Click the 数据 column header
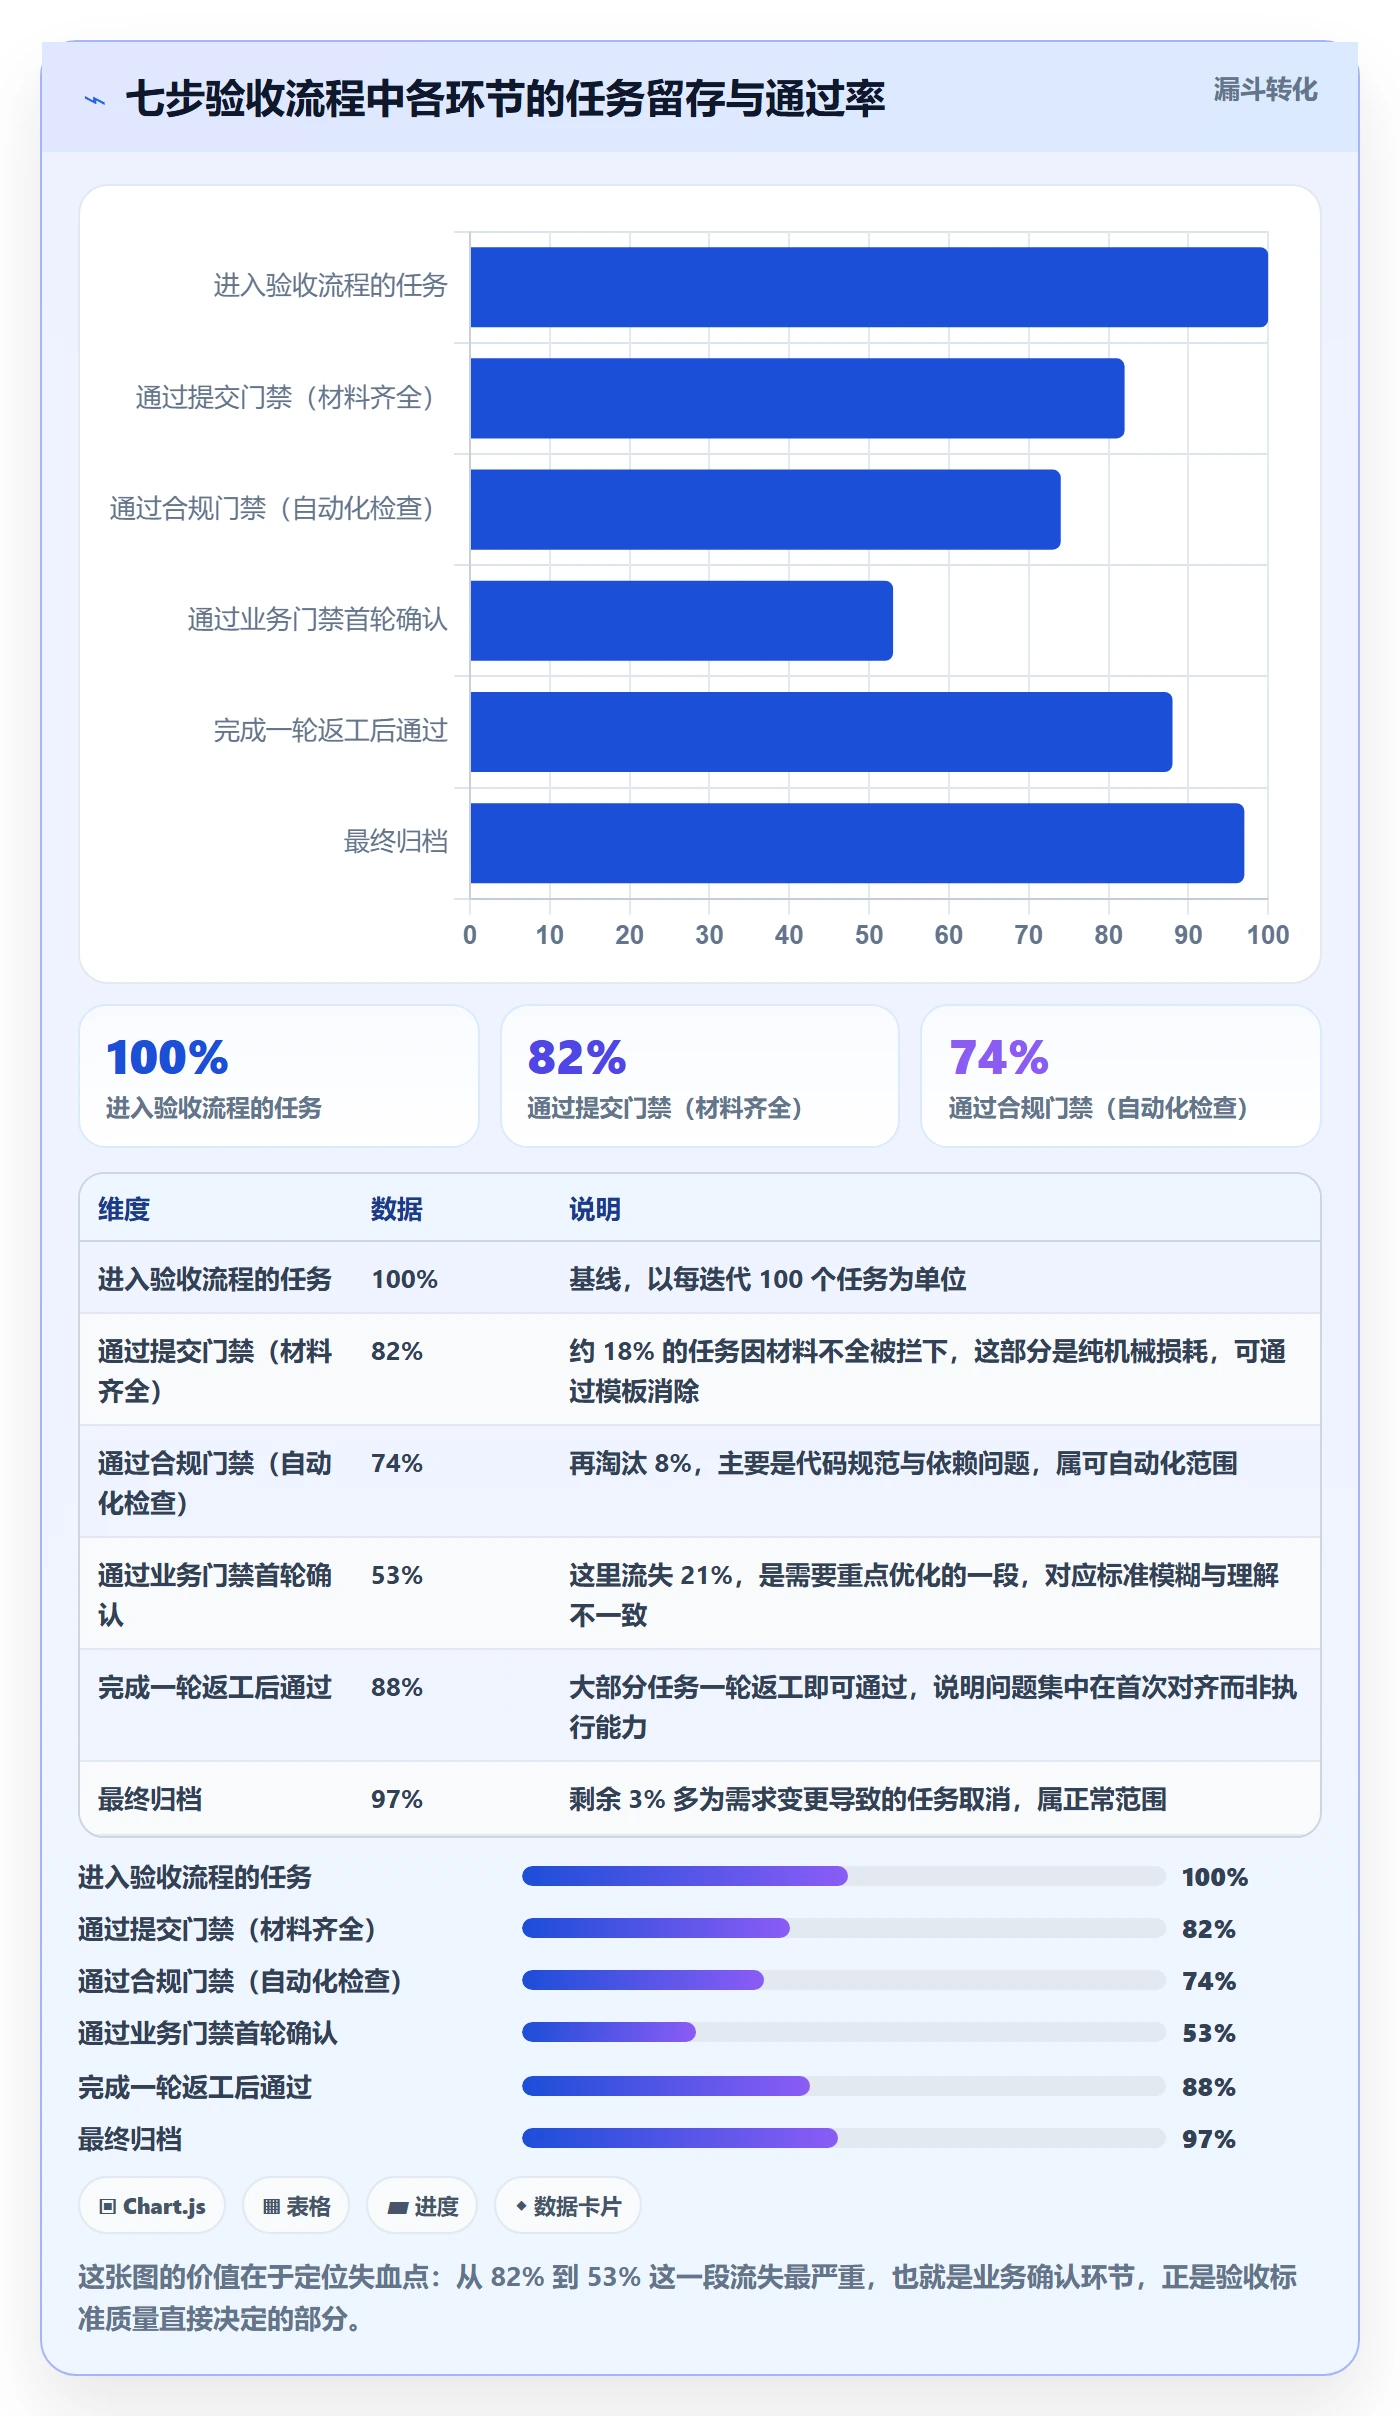This screenshot has height=2416, width=1400. (x=397, y=1209)
